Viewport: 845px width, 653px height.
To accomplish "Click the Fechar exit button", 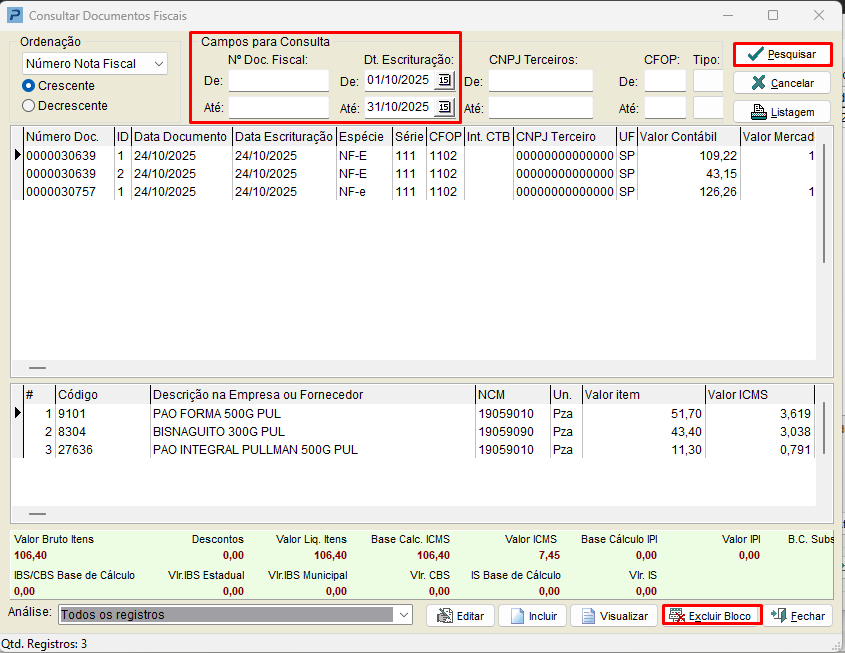I will click(x=798, y=616).
